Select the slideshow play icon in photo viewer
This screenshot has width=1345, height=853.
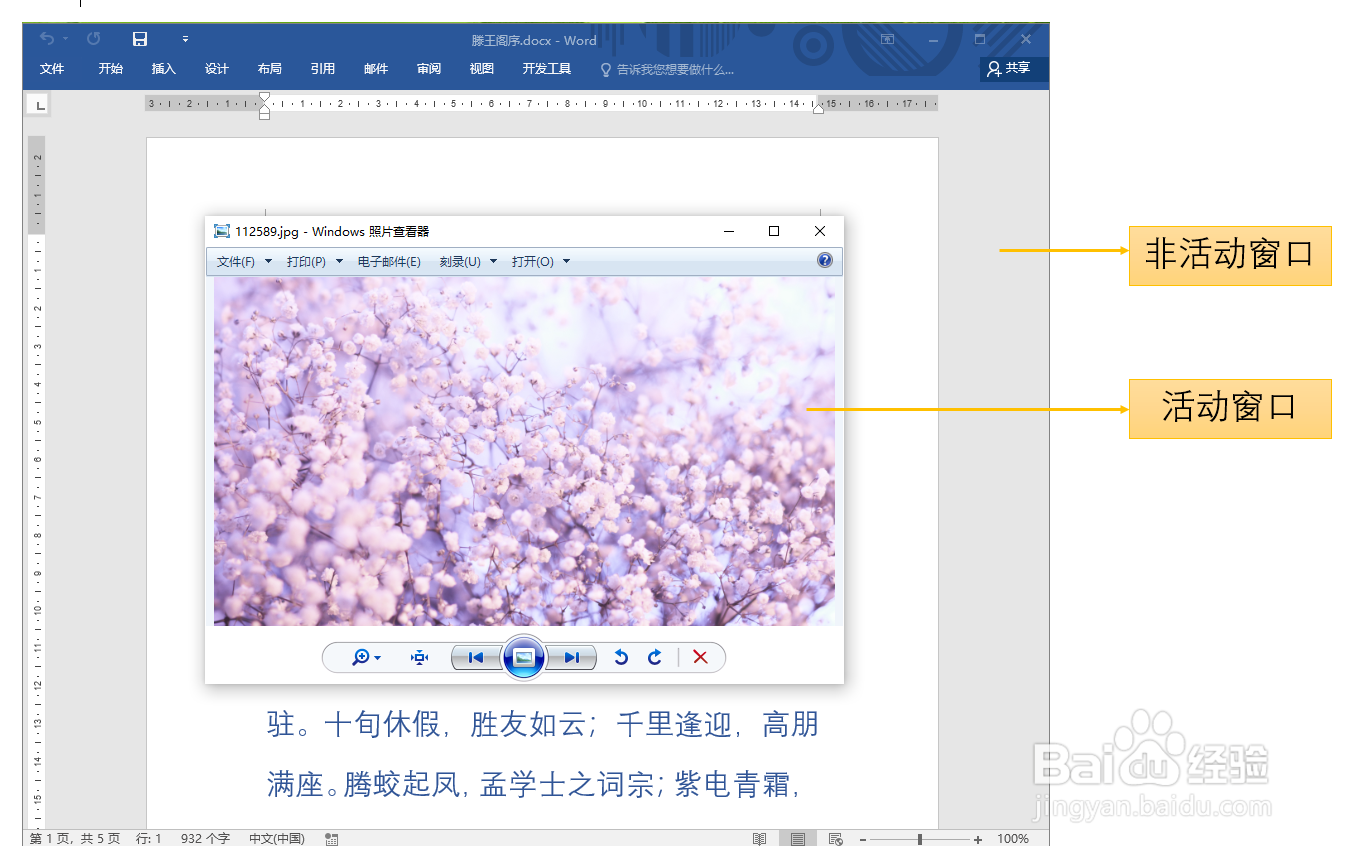point(523,657)
